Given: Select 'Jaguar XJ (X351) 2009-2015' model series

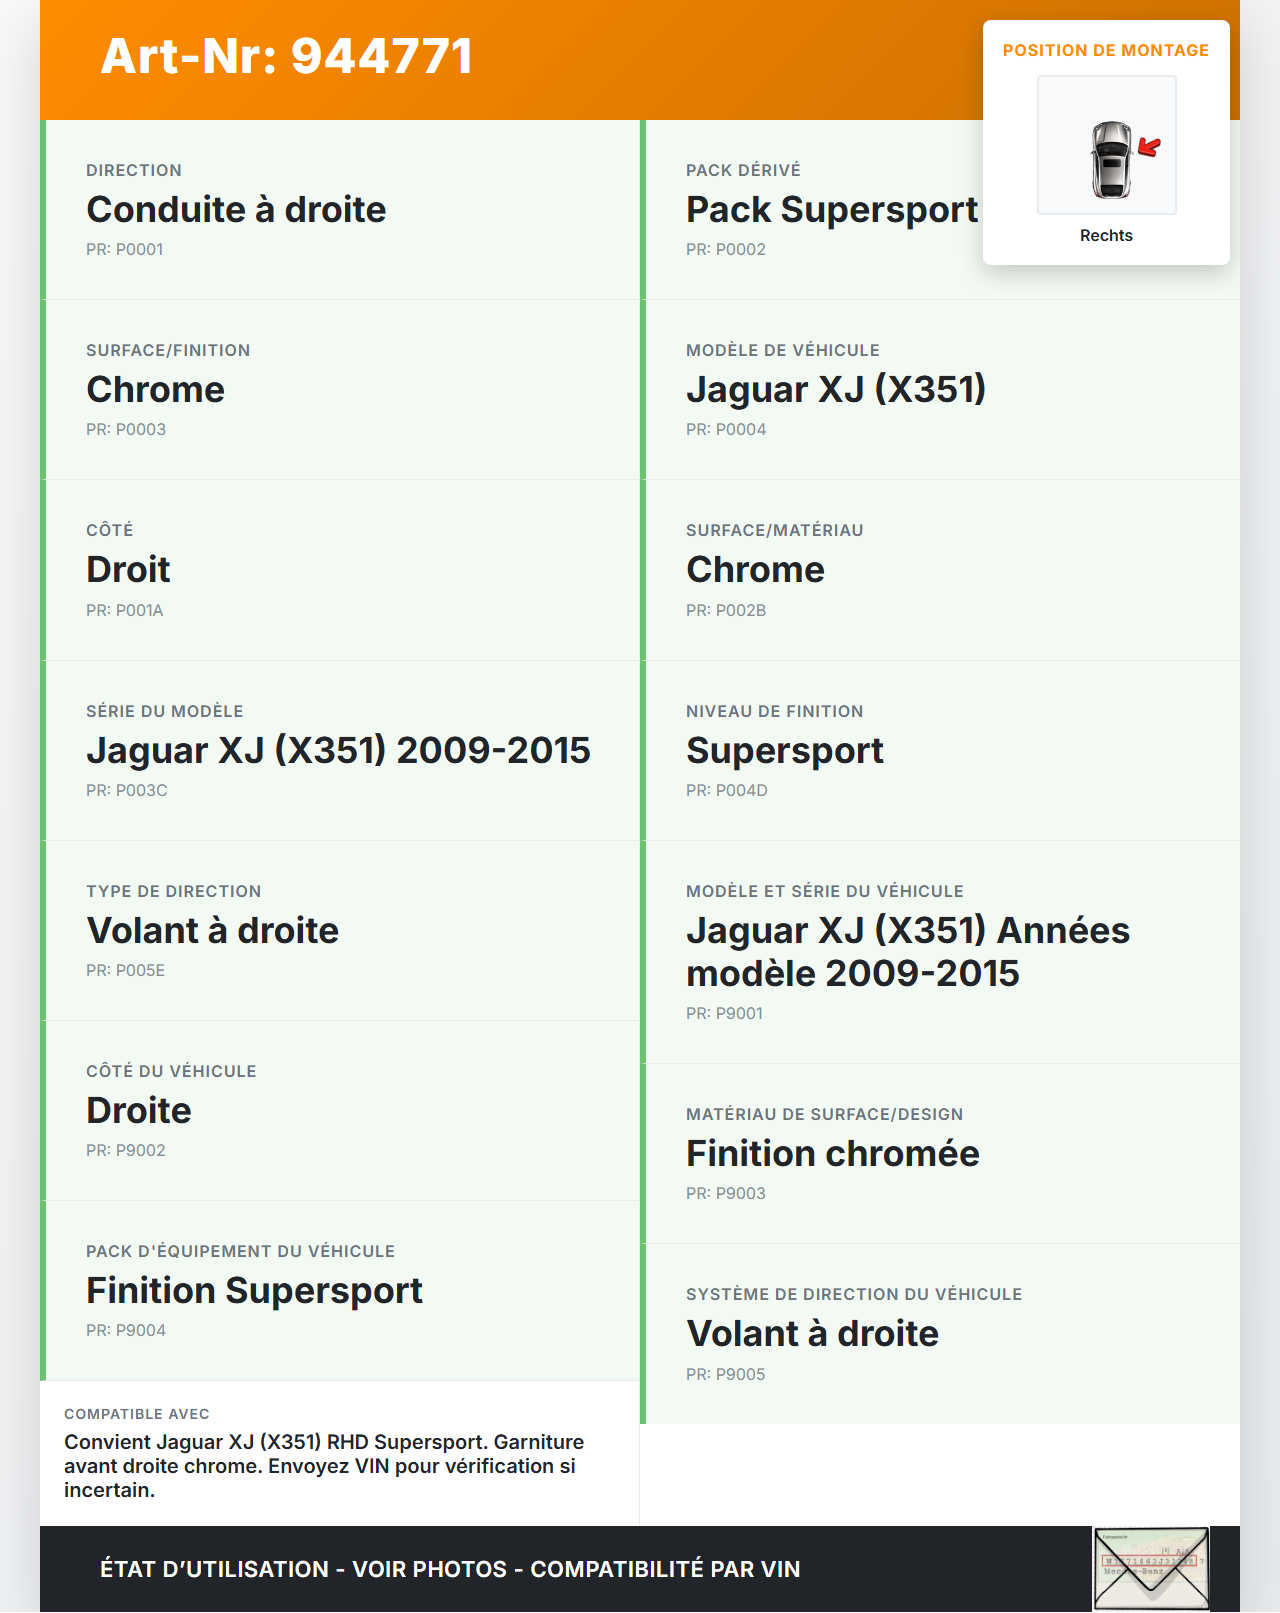Looking at the screenshot, I should pos(338,751).
